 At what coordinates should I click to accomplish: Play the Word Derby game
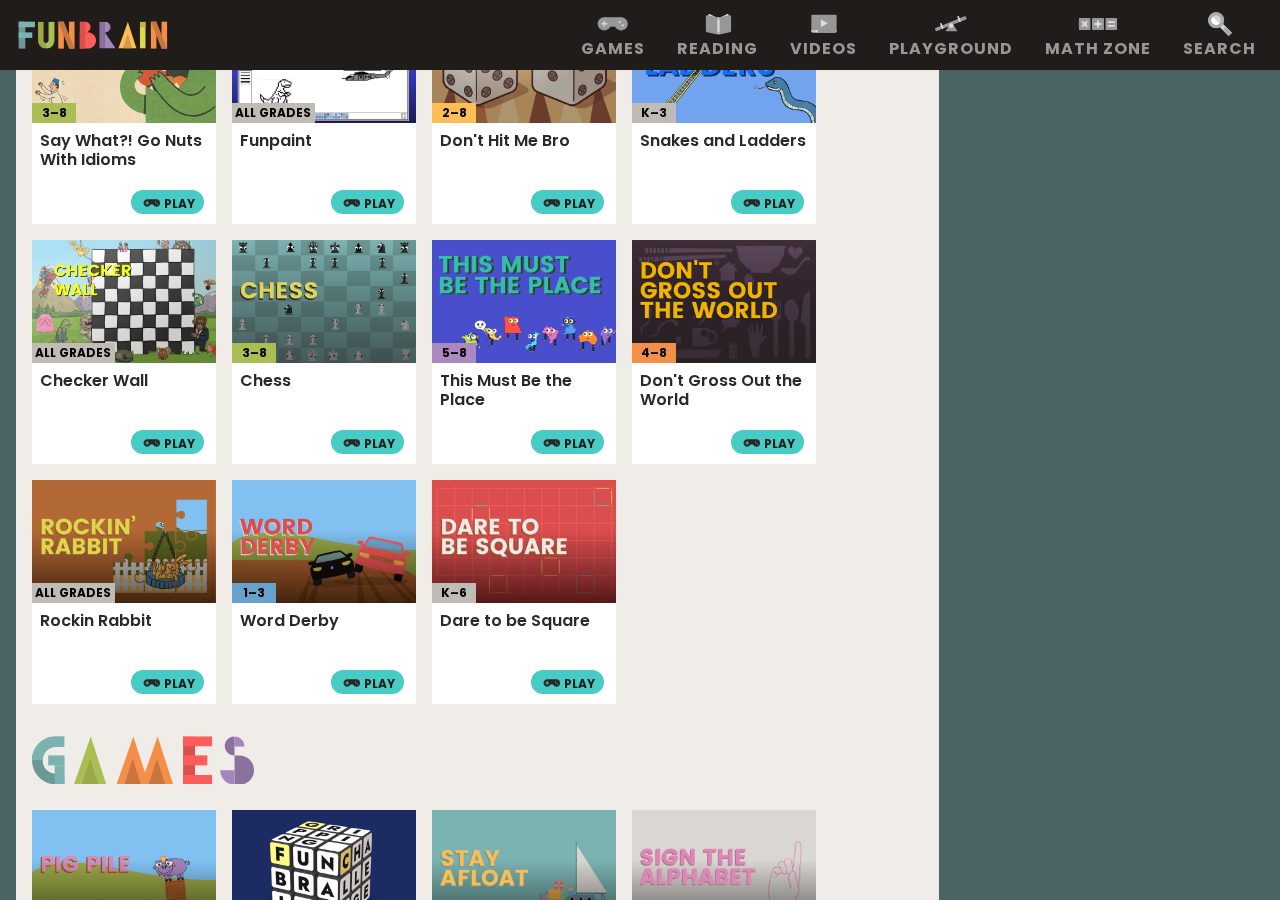click(367, 682)
